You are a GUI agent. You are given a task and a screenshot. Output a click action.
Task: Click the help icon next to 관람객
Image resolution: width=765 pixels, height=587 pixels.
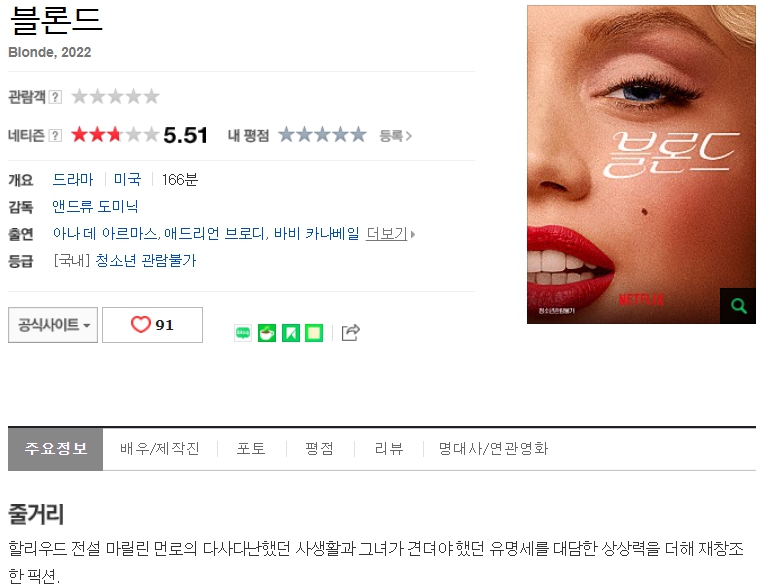click(56, 97)
